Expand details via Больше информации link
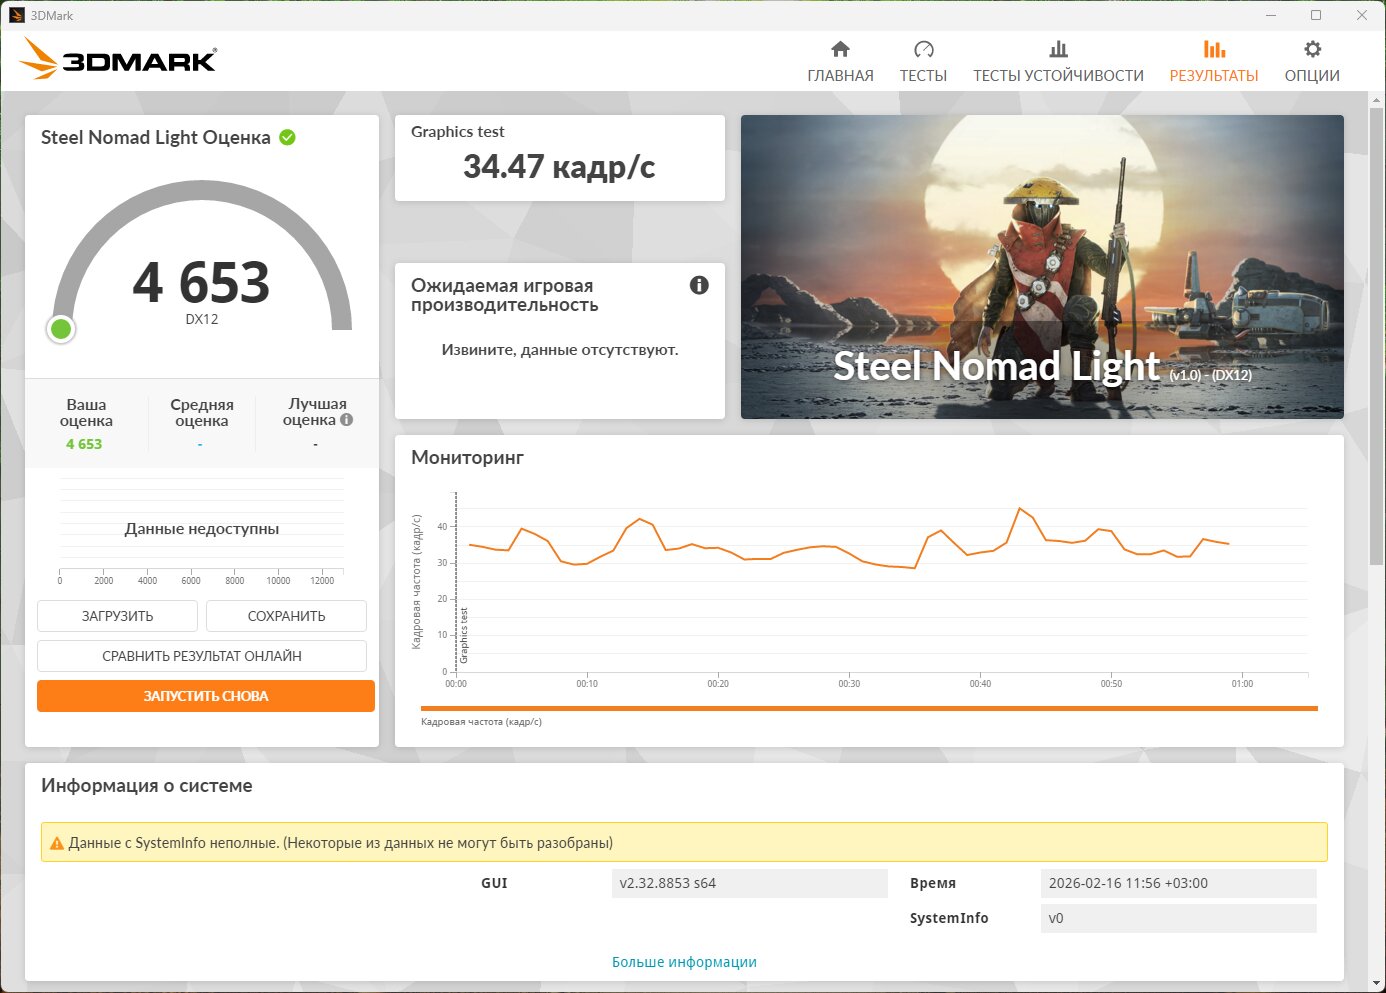Screen dimensions: 1386x993 (684, 962)
